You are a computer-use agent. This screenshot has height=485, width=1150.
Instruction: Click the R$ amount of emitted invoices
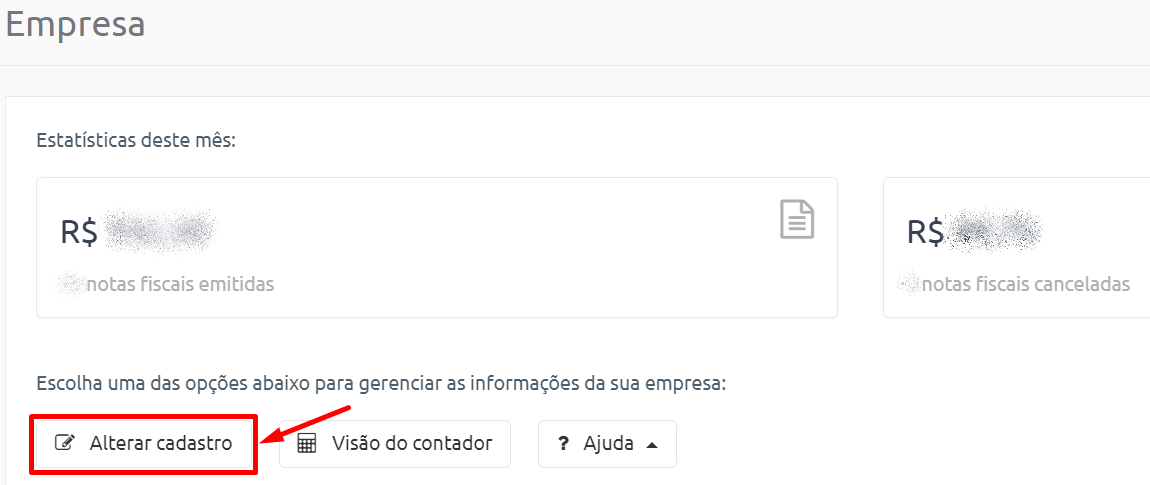[x=139, y=233]
